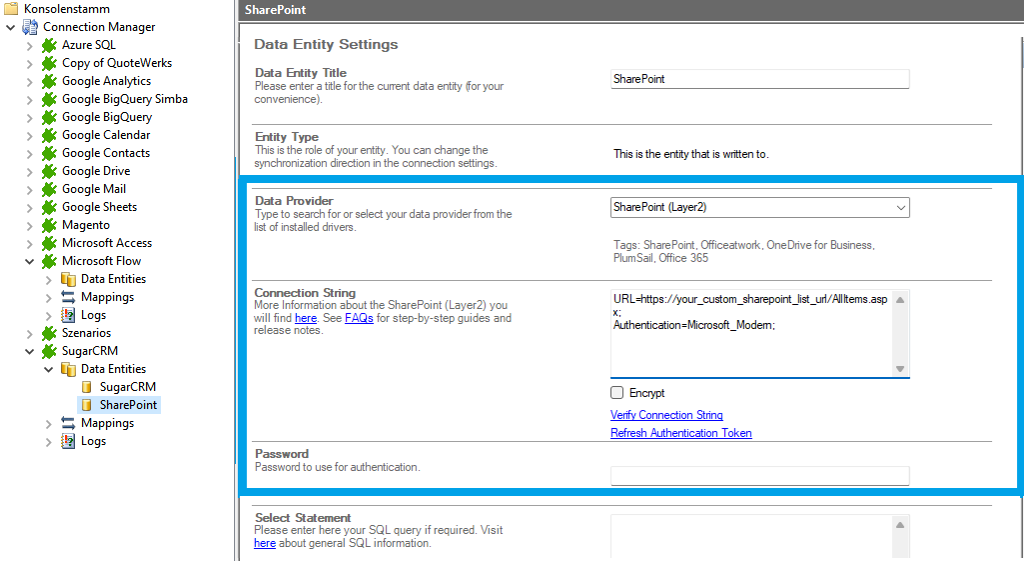
Task: Click the Google Drive connection icon
Action: click(x=49, y=171)
